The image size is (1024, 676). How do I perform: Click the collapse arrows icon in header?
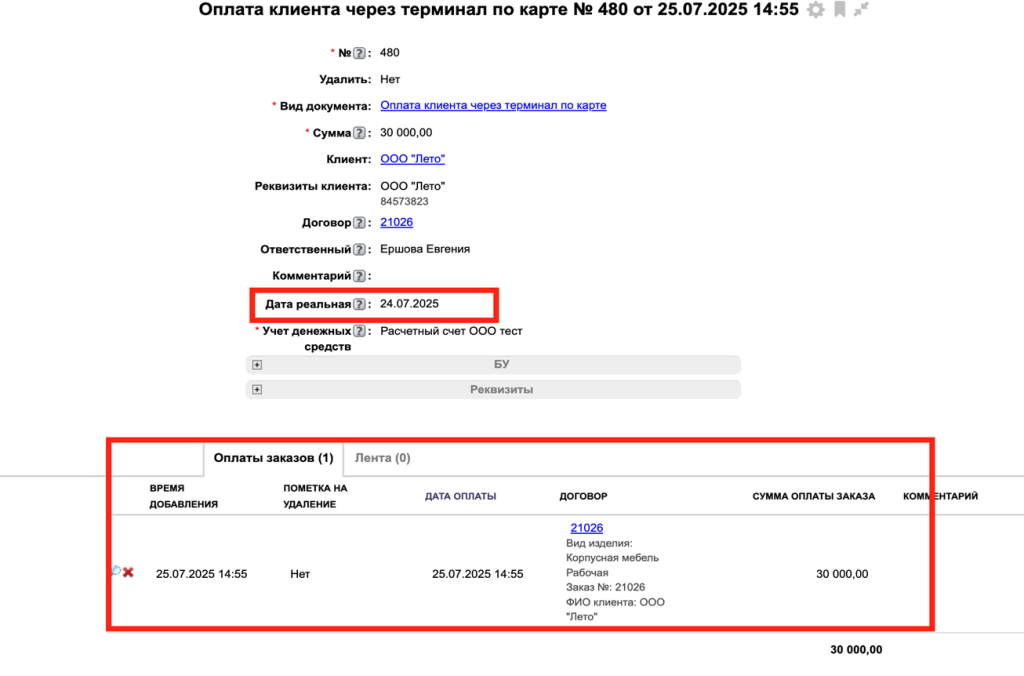[861, 10]
